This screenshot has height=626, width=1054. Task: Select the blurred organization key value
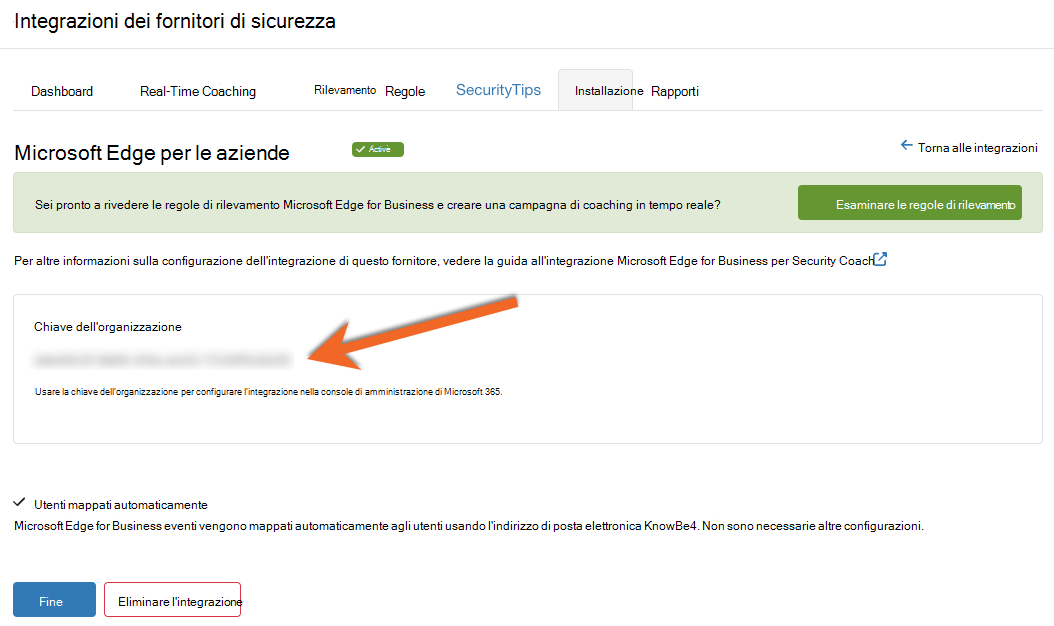tap(162, 360)
